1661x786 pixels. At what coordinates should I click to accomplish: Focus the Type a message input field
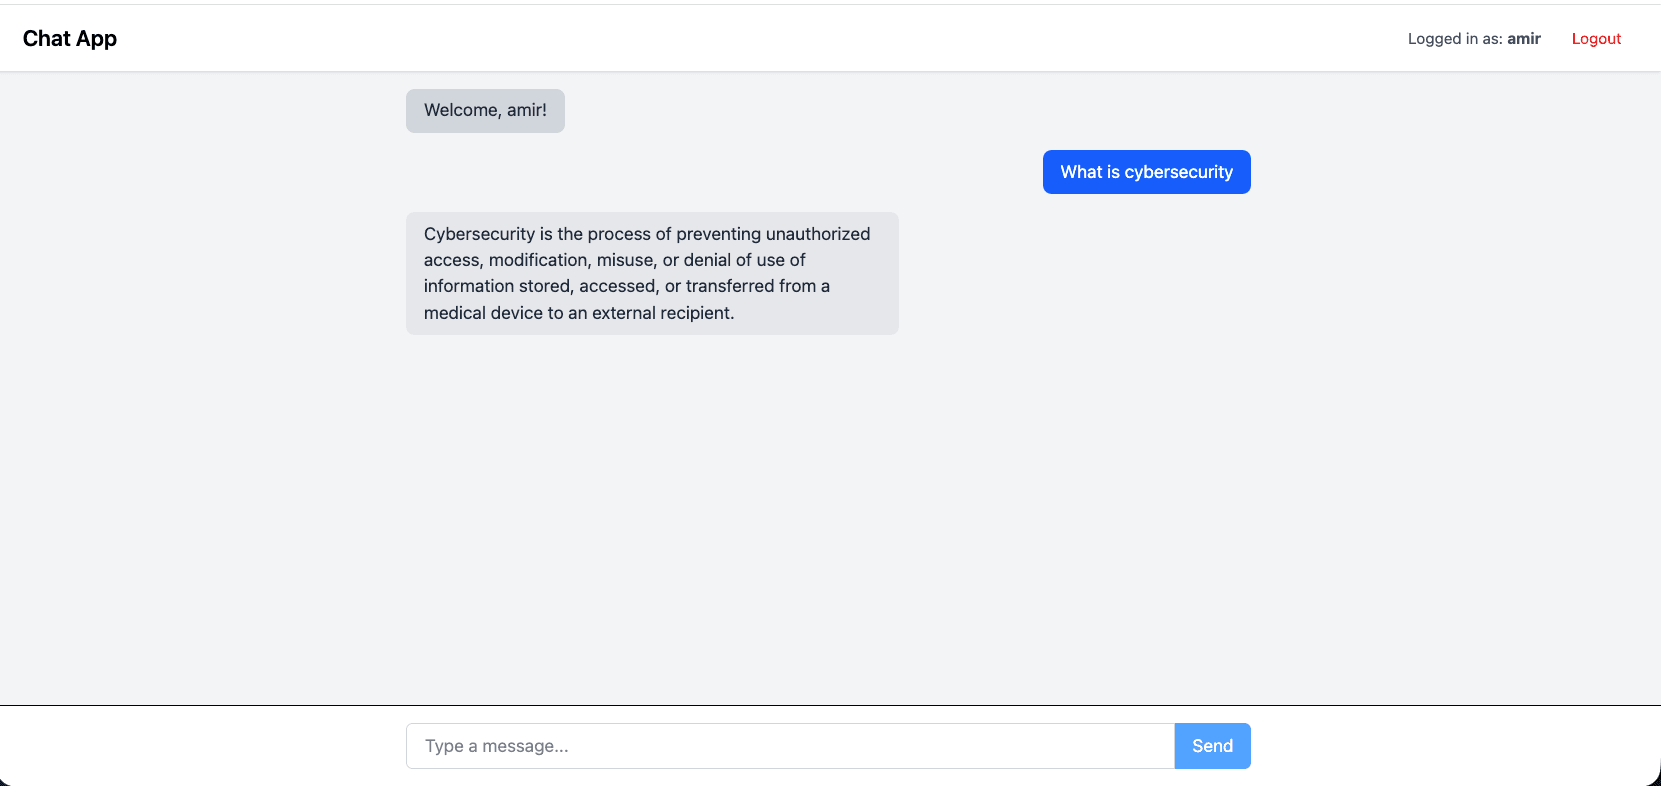pyautogui.click(x=790, y=746)
